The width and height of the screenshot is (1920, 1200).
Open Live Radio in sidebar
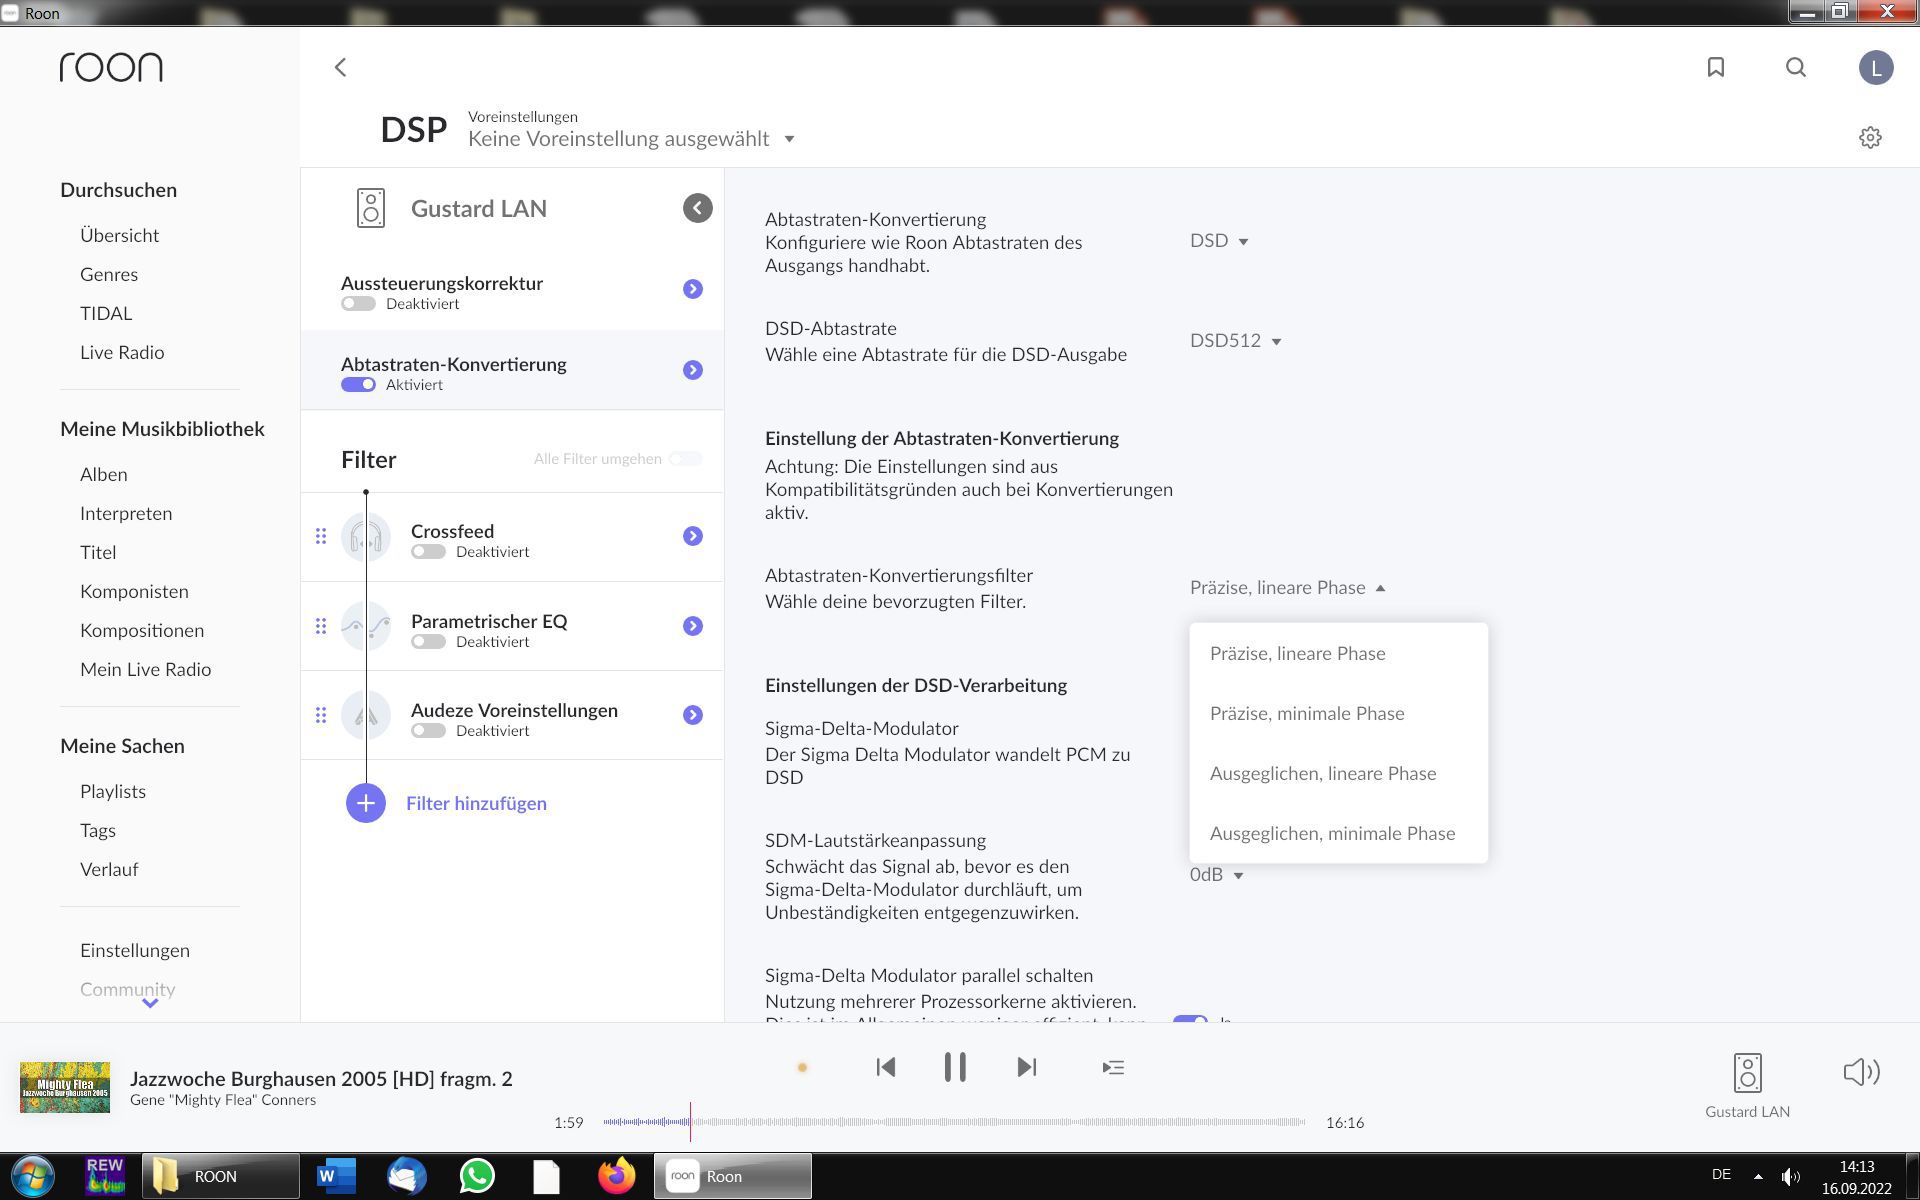(122, 352)
